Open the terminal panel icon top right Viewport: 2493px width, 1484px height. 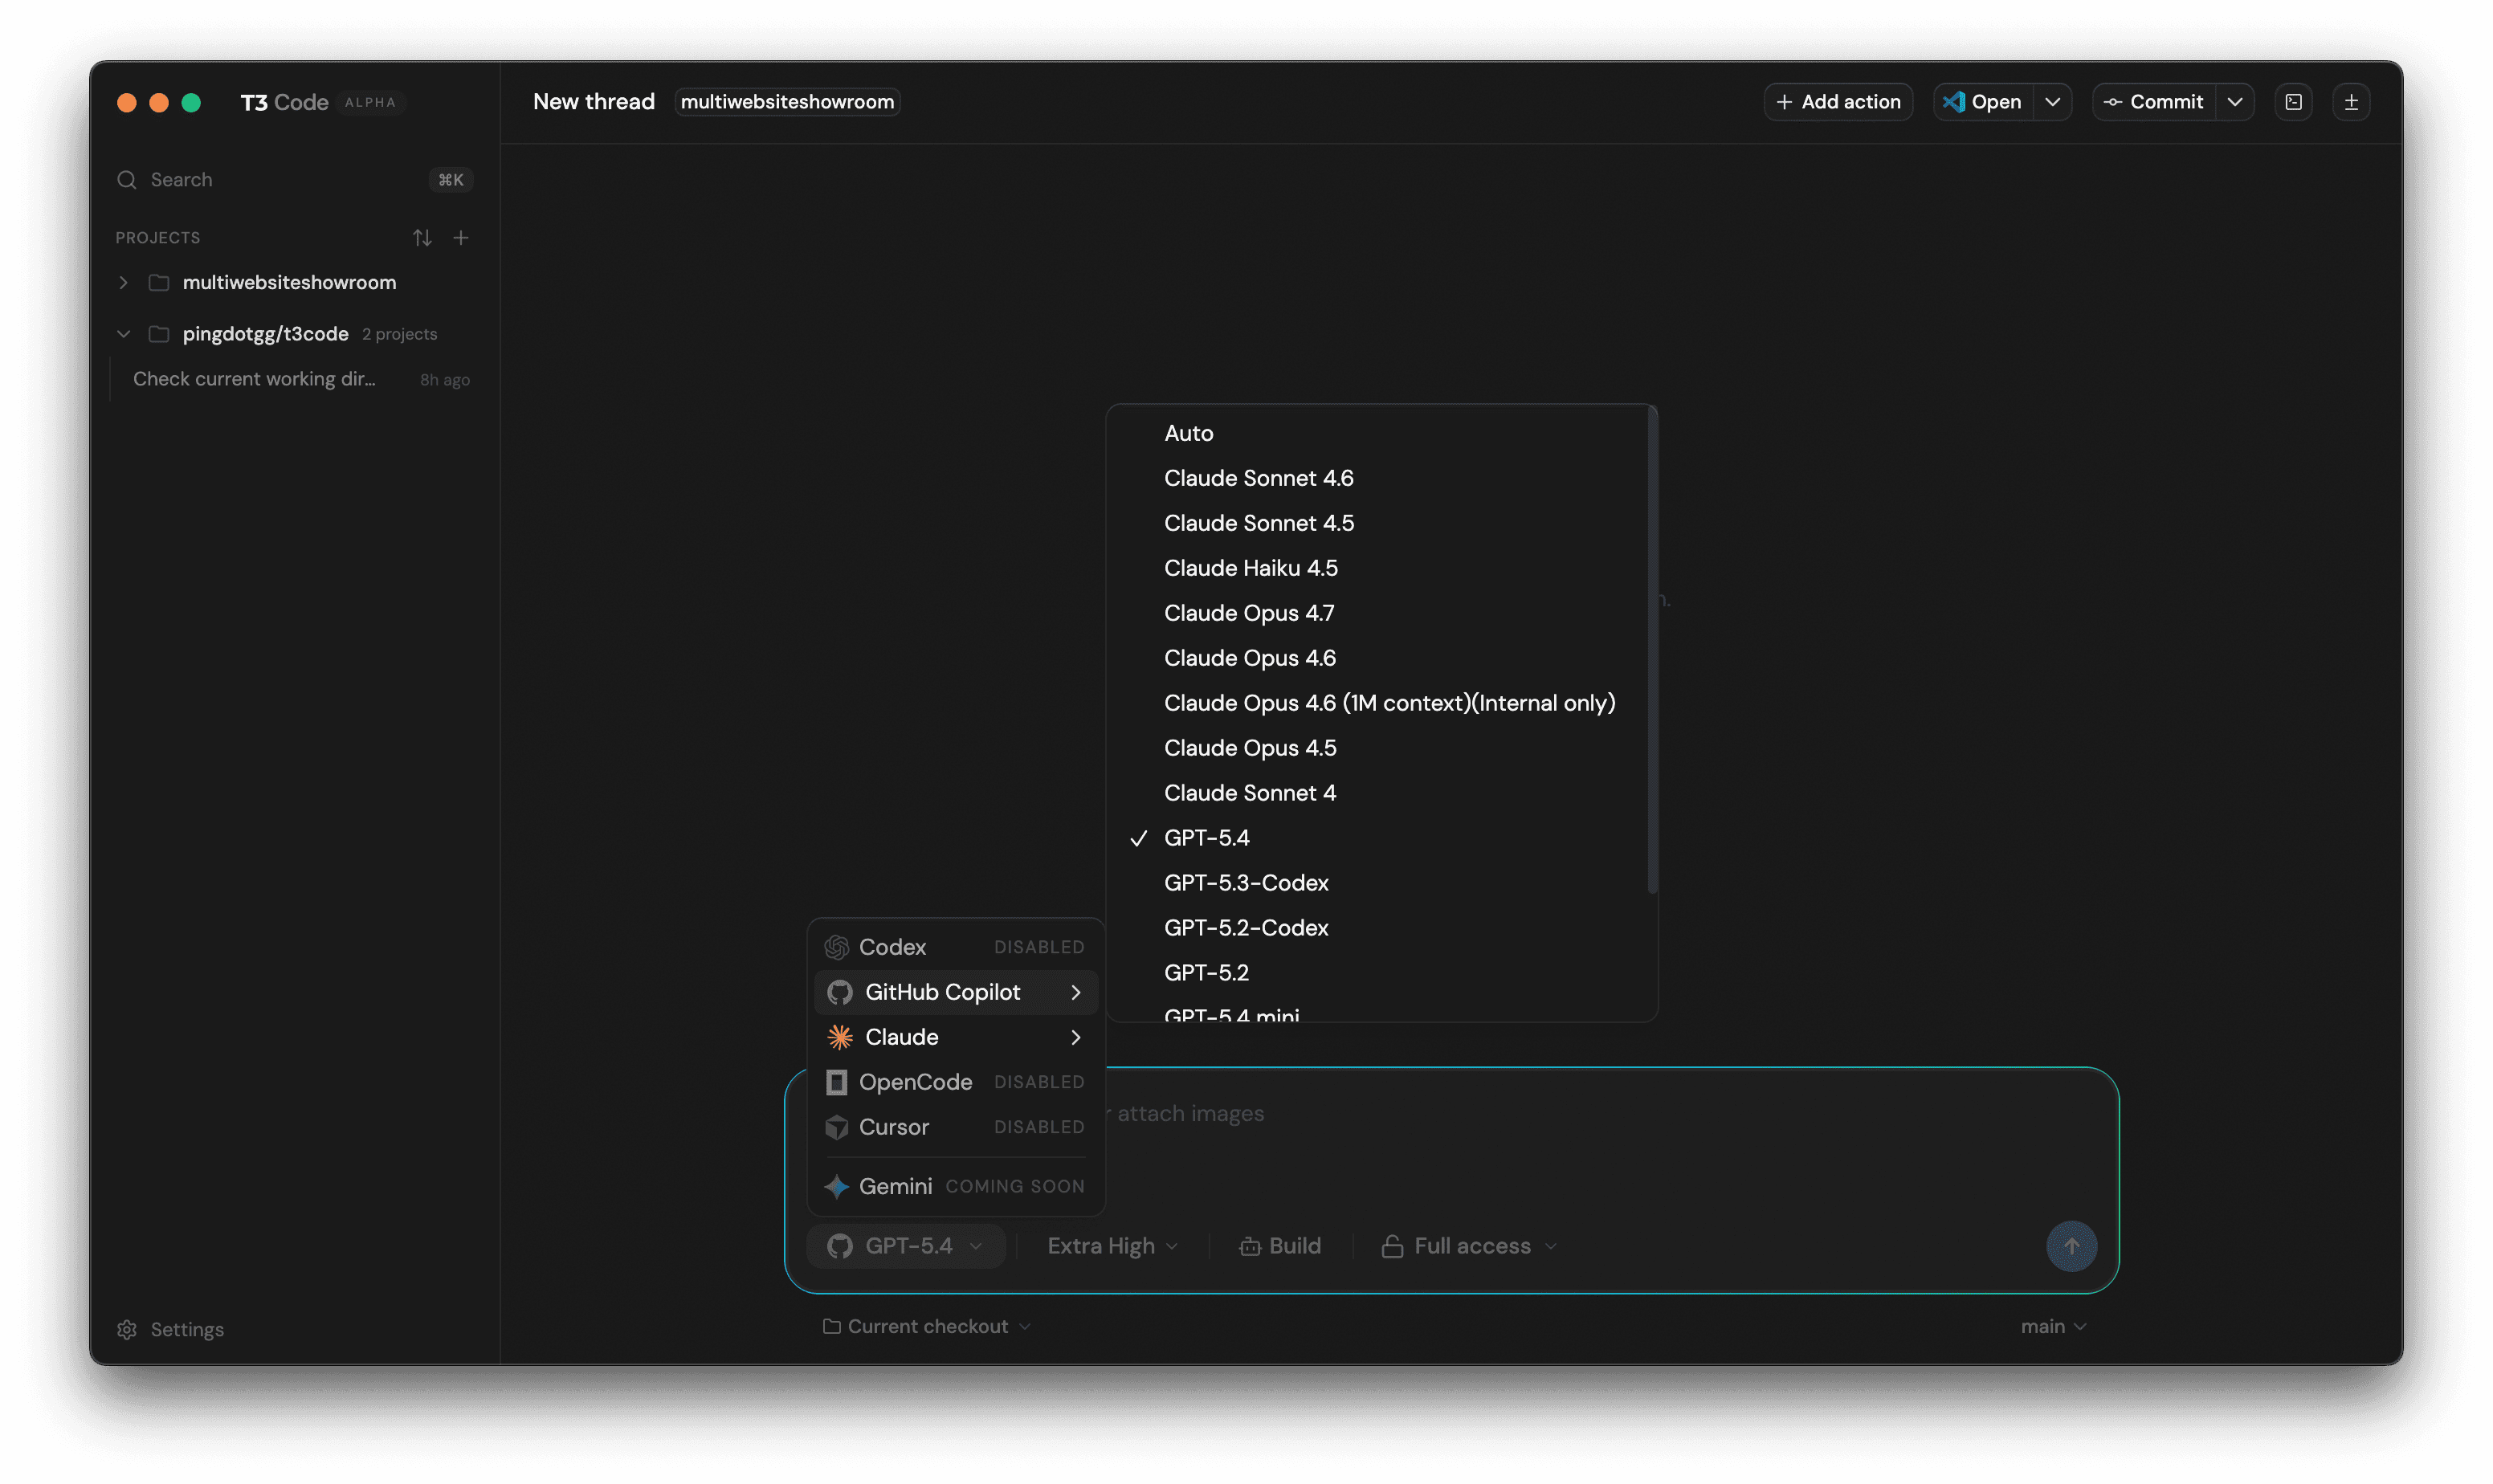click(x=2293, y=101)
